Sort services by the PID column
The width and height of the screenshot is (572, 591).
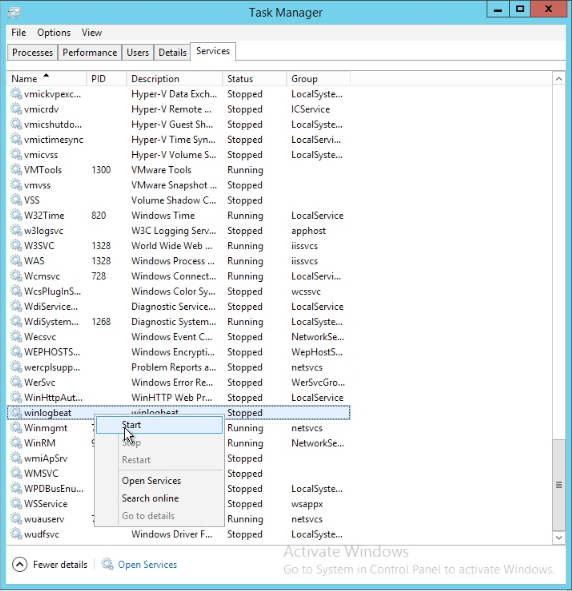tap(106, 78)
